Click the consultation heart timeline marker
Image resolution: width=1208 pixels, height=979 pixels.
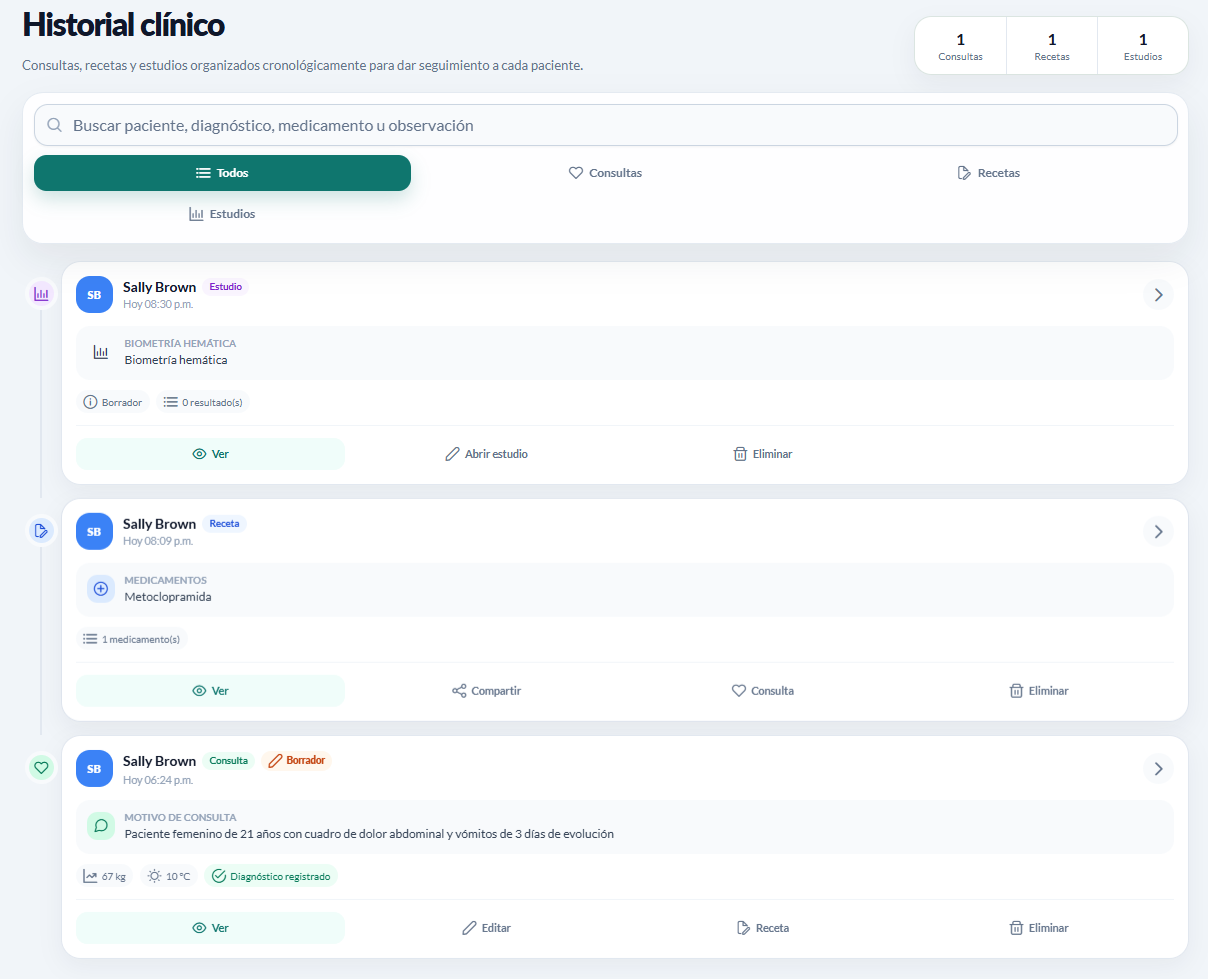41,768
